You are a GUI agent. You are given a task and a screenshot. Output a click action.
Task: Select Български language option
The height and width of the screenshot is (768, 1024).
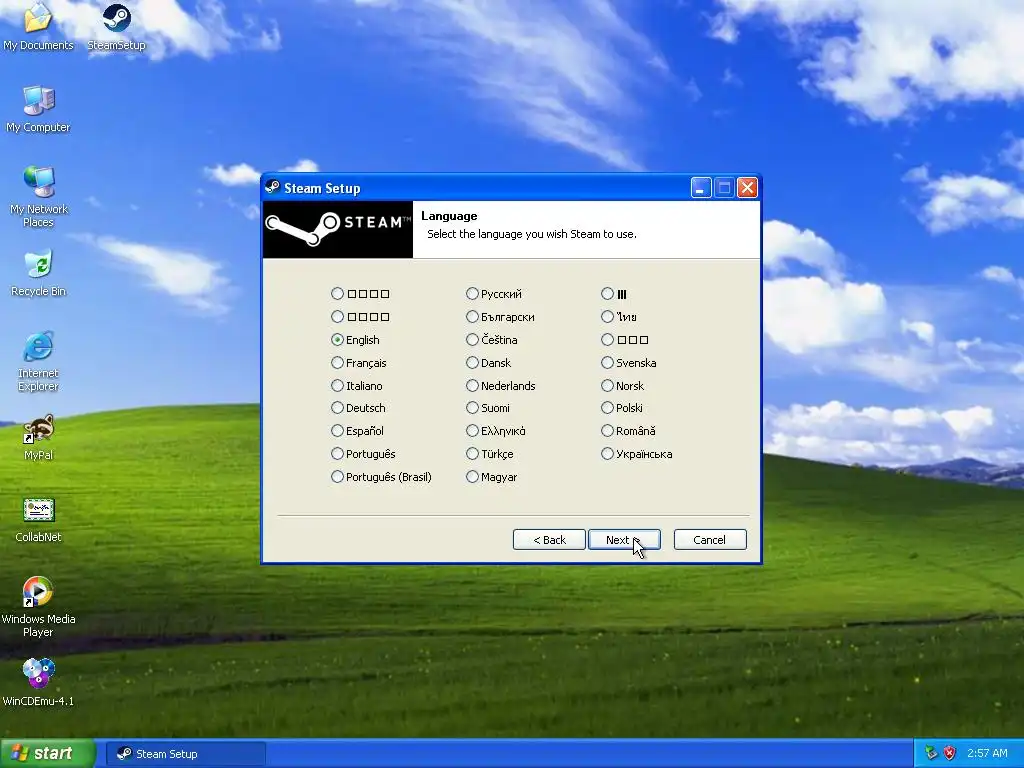click(x=500, y=317)
